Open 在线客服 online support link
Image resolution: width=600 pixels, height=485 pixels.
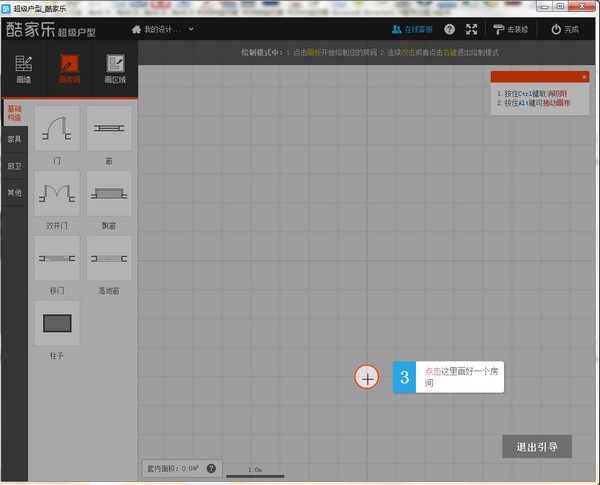click(x=412, y=29)
